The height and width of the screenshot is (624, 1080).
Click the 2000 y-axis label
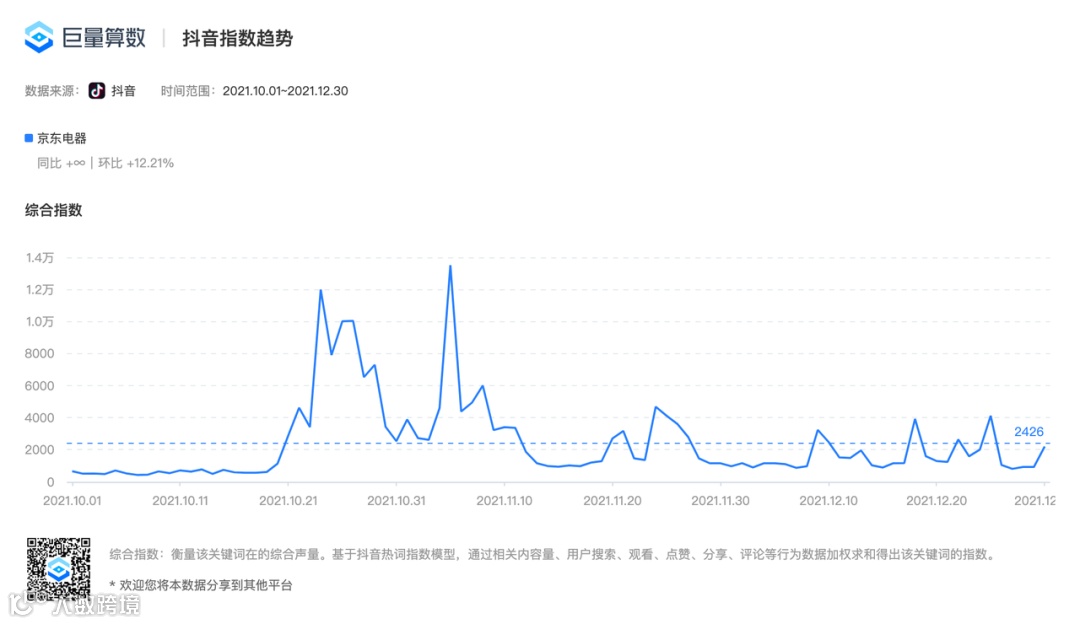39,450
